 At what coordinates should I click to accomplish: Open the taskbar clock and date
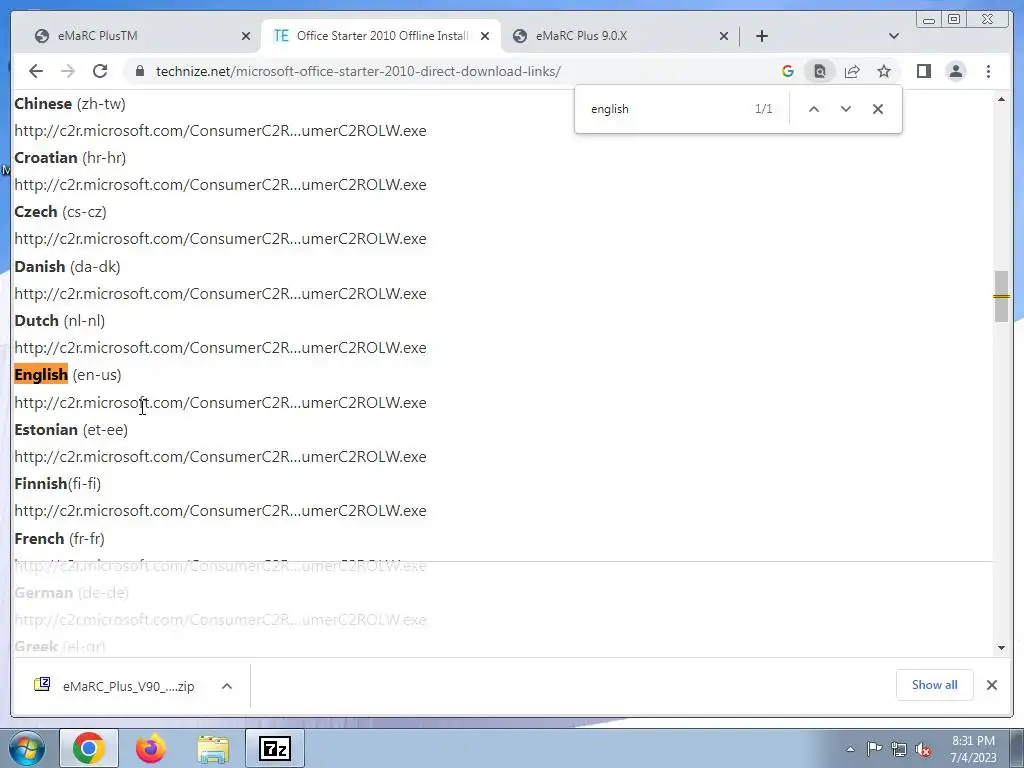click(973, 749)
